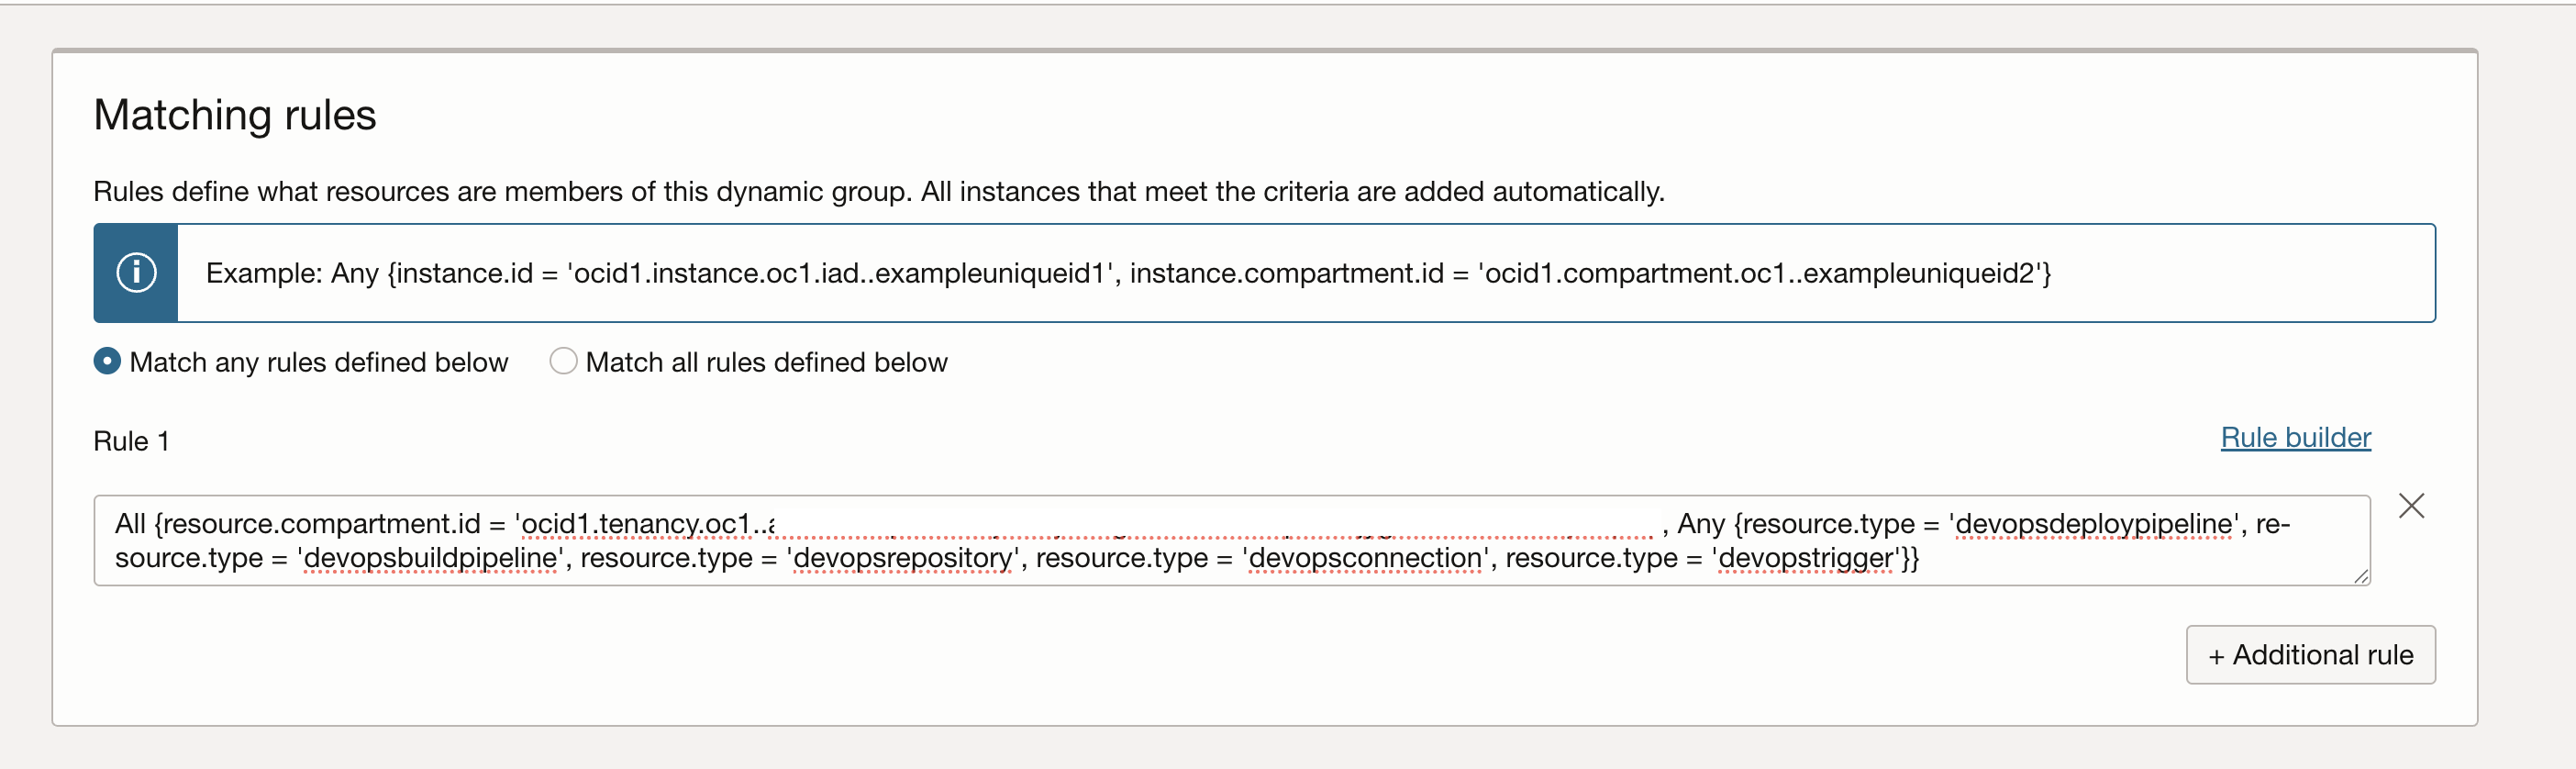Click the "Matching rules" heading
The height and width of the screenshot is (769, 2576).
point(235,115)
